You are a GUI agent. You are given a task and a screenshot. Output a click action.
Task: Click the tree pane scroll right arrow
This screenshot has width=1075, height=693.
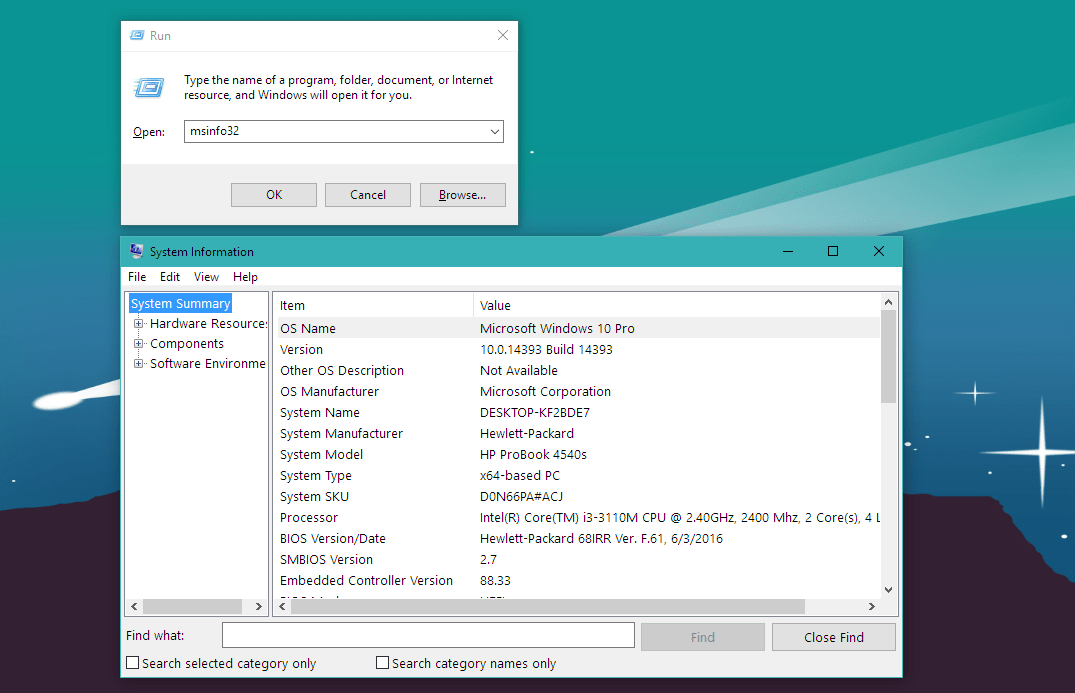coord(258,607)
